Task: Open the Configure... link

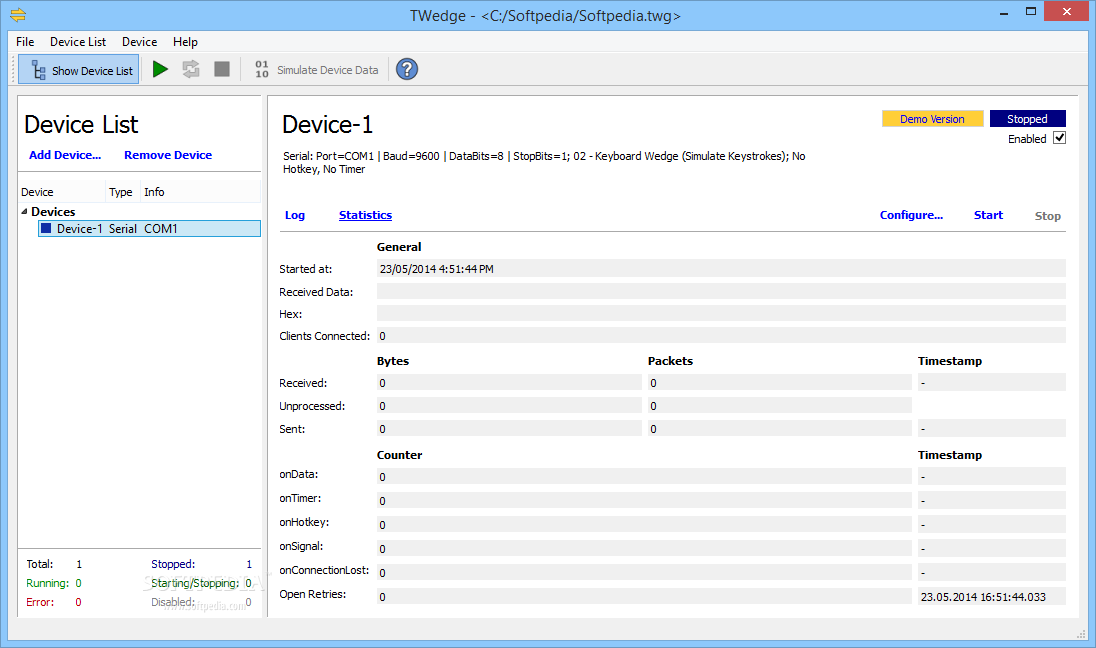Action: (x=911, y=215)
